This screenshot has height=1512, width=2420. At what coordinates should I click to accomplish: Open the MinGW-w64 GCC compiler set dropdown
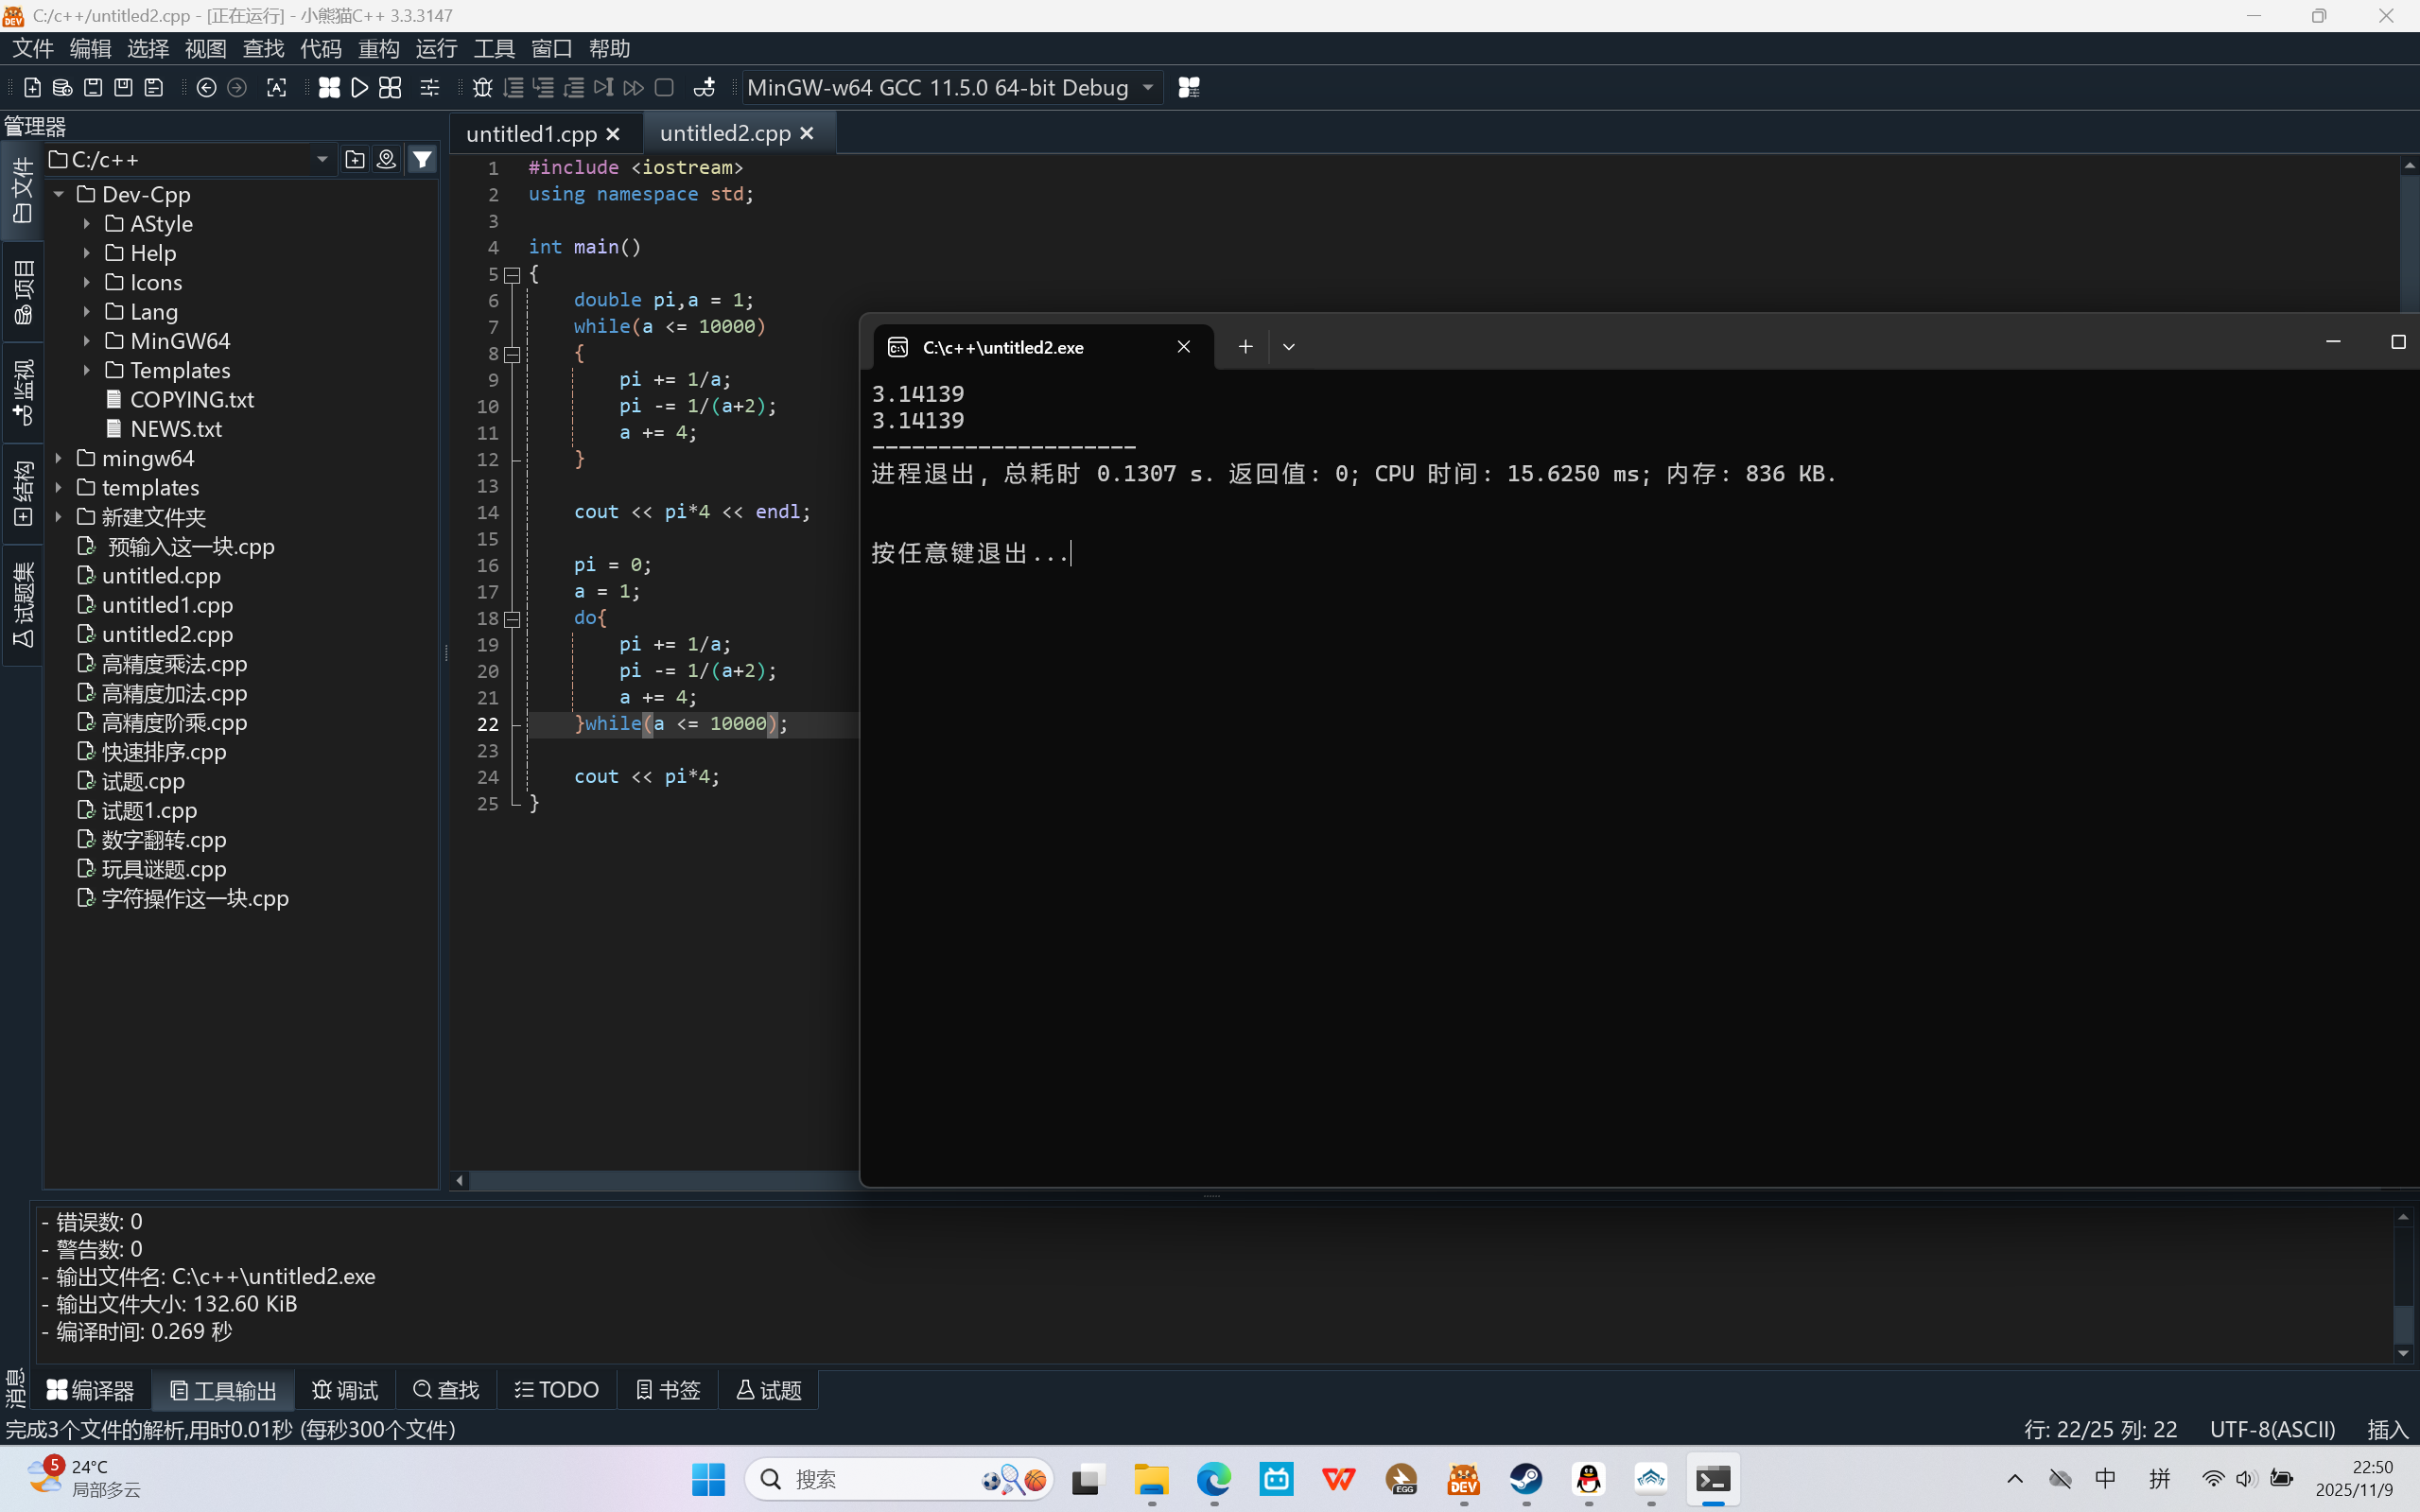(1148, 88)
